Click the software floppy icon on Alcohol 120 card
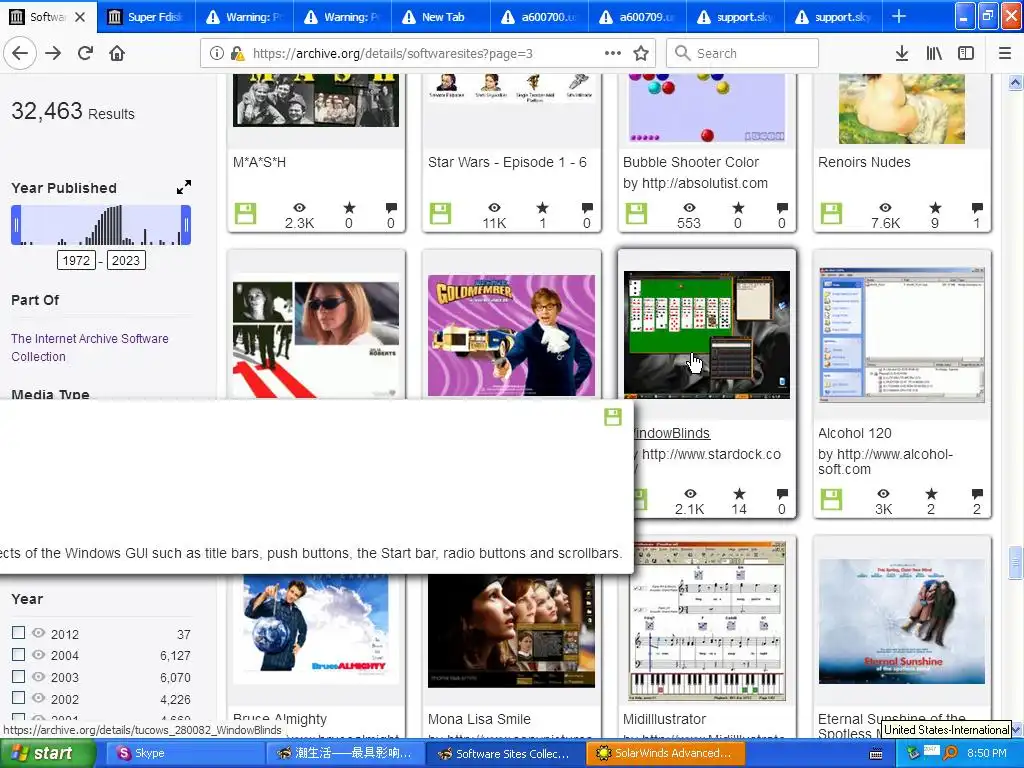The image size is (1024, 768). pyautogui.click(x=831, y=500)
